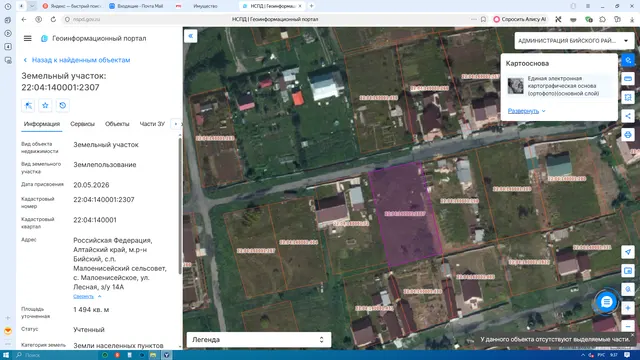Bookmark the page in the address bar
Image resolution: width=640 pixels, height=360 pixels.
click(x=483, y=19)
